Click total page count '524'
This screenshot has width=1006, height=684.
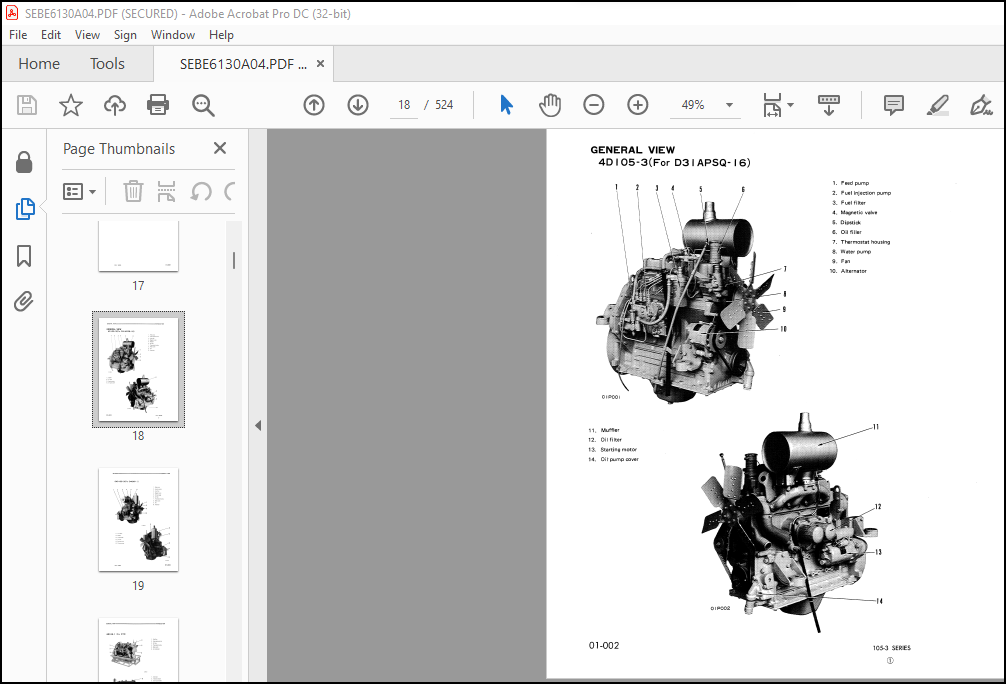pyautogui.click(x=444, y=105)
